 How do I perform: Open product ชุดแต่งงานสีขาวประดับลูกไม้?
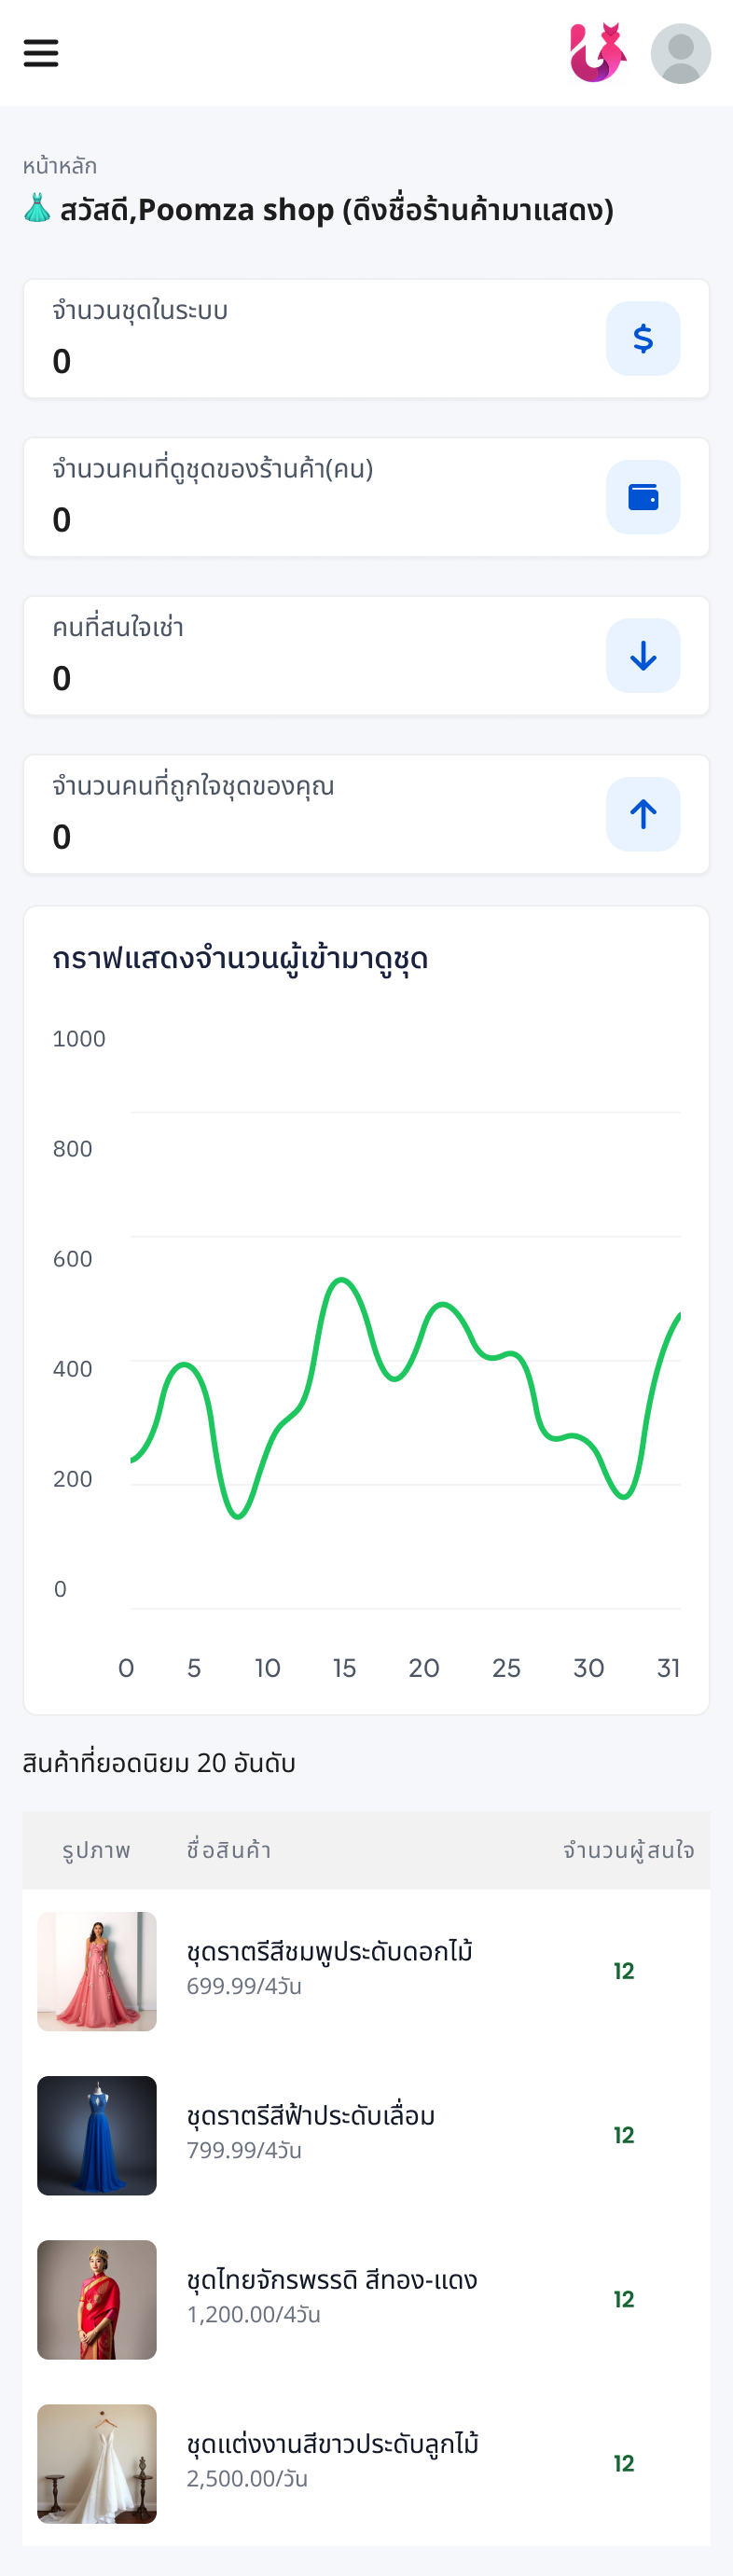click(x=332, y=2444)
